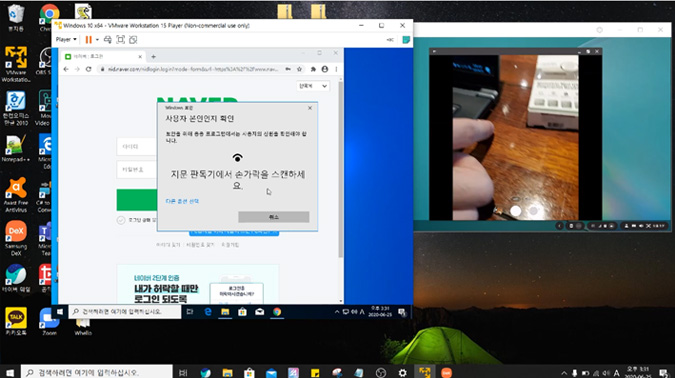Select other options link in fingerprint dialog
Image resolution: width=675 pixels, height=378 pixels.
coord(182,201)
